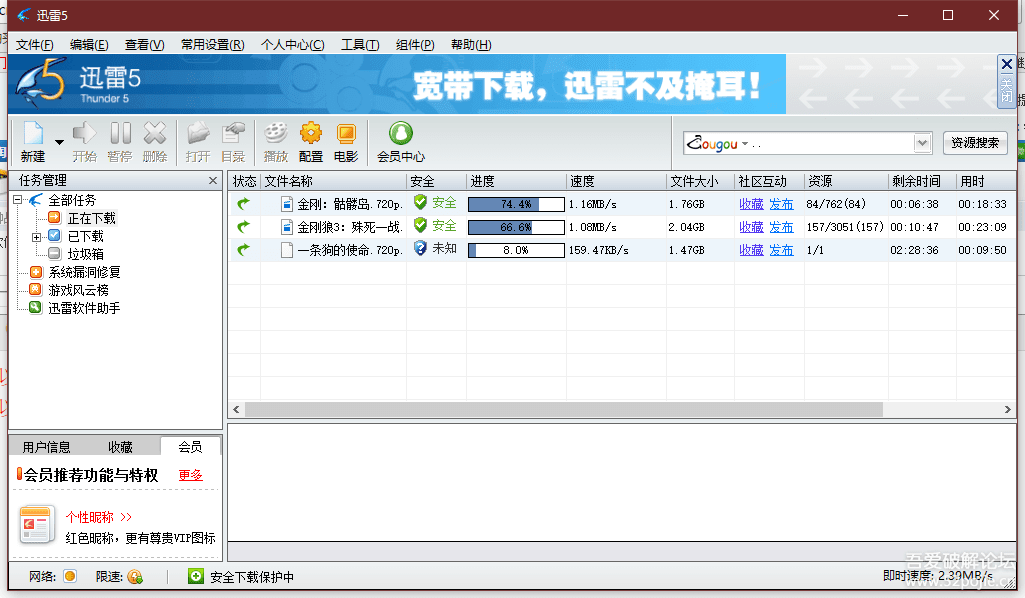This screenshot has width=1025, height=598.
Task: Open the 帮助(H) menu
Action: [x=471, y=44]
